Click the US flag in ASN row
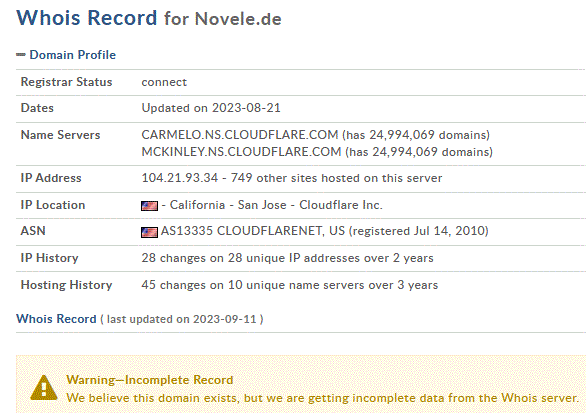This screenshot has width=587, height=414. click(149, 232)
